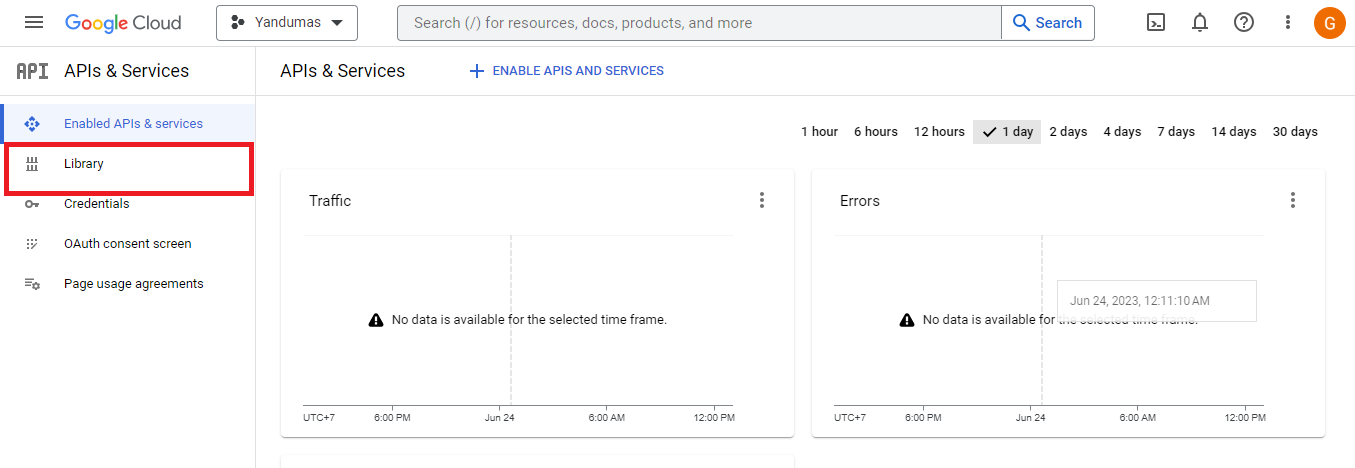
Task: Open the help question mark icon
Action: pos(1244,22)
